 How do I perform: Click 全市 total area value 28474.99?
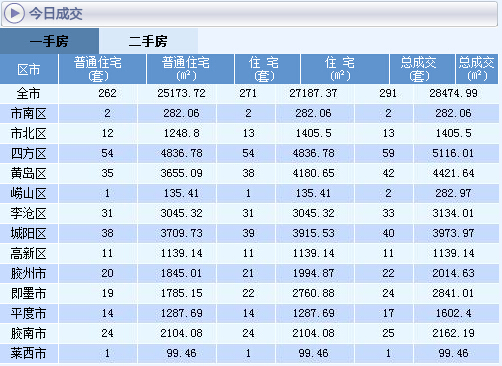coord(453,93)
